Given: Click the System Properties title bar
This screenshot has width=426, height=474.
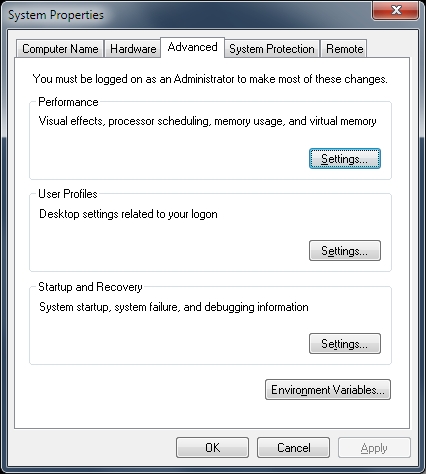Looking at the screenshot, I should [187, 15].
